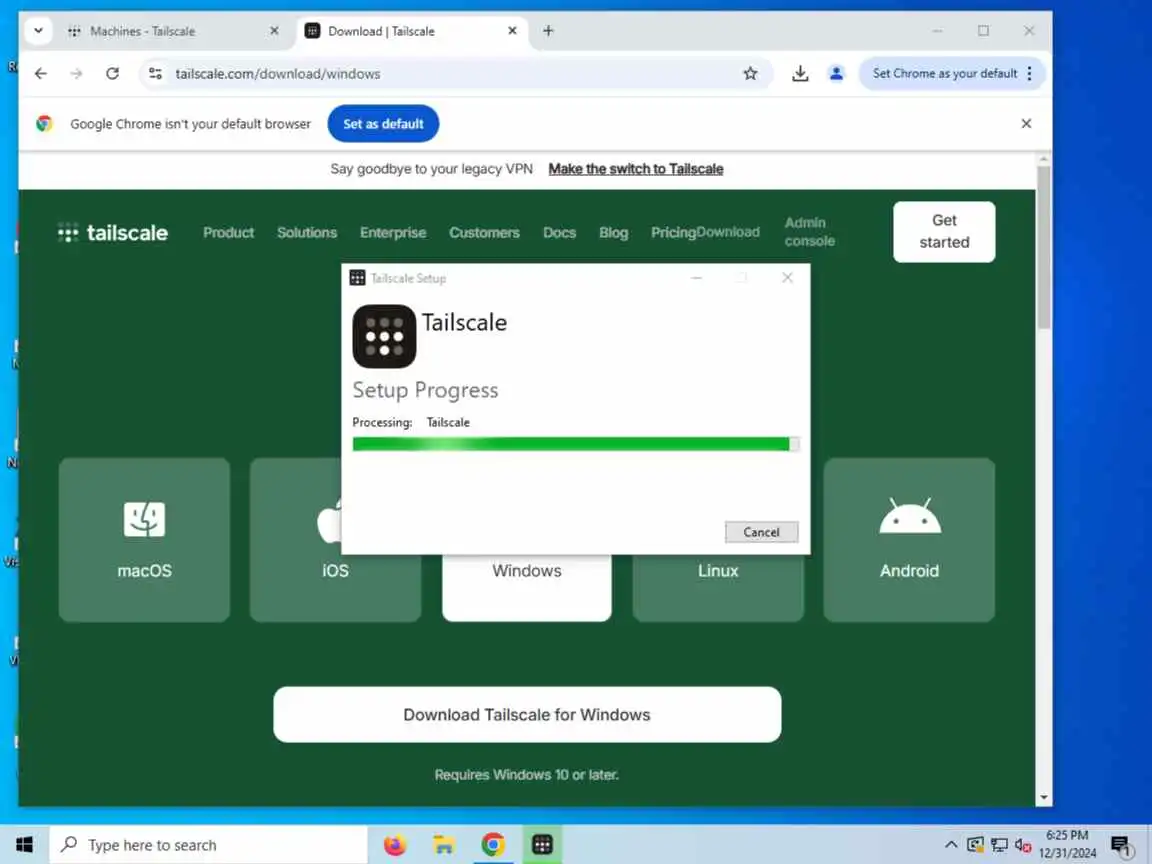Click the page vertical scrollbar thumb
The width and height of the screenshot is (1152, 864).
pos(1043,248)
